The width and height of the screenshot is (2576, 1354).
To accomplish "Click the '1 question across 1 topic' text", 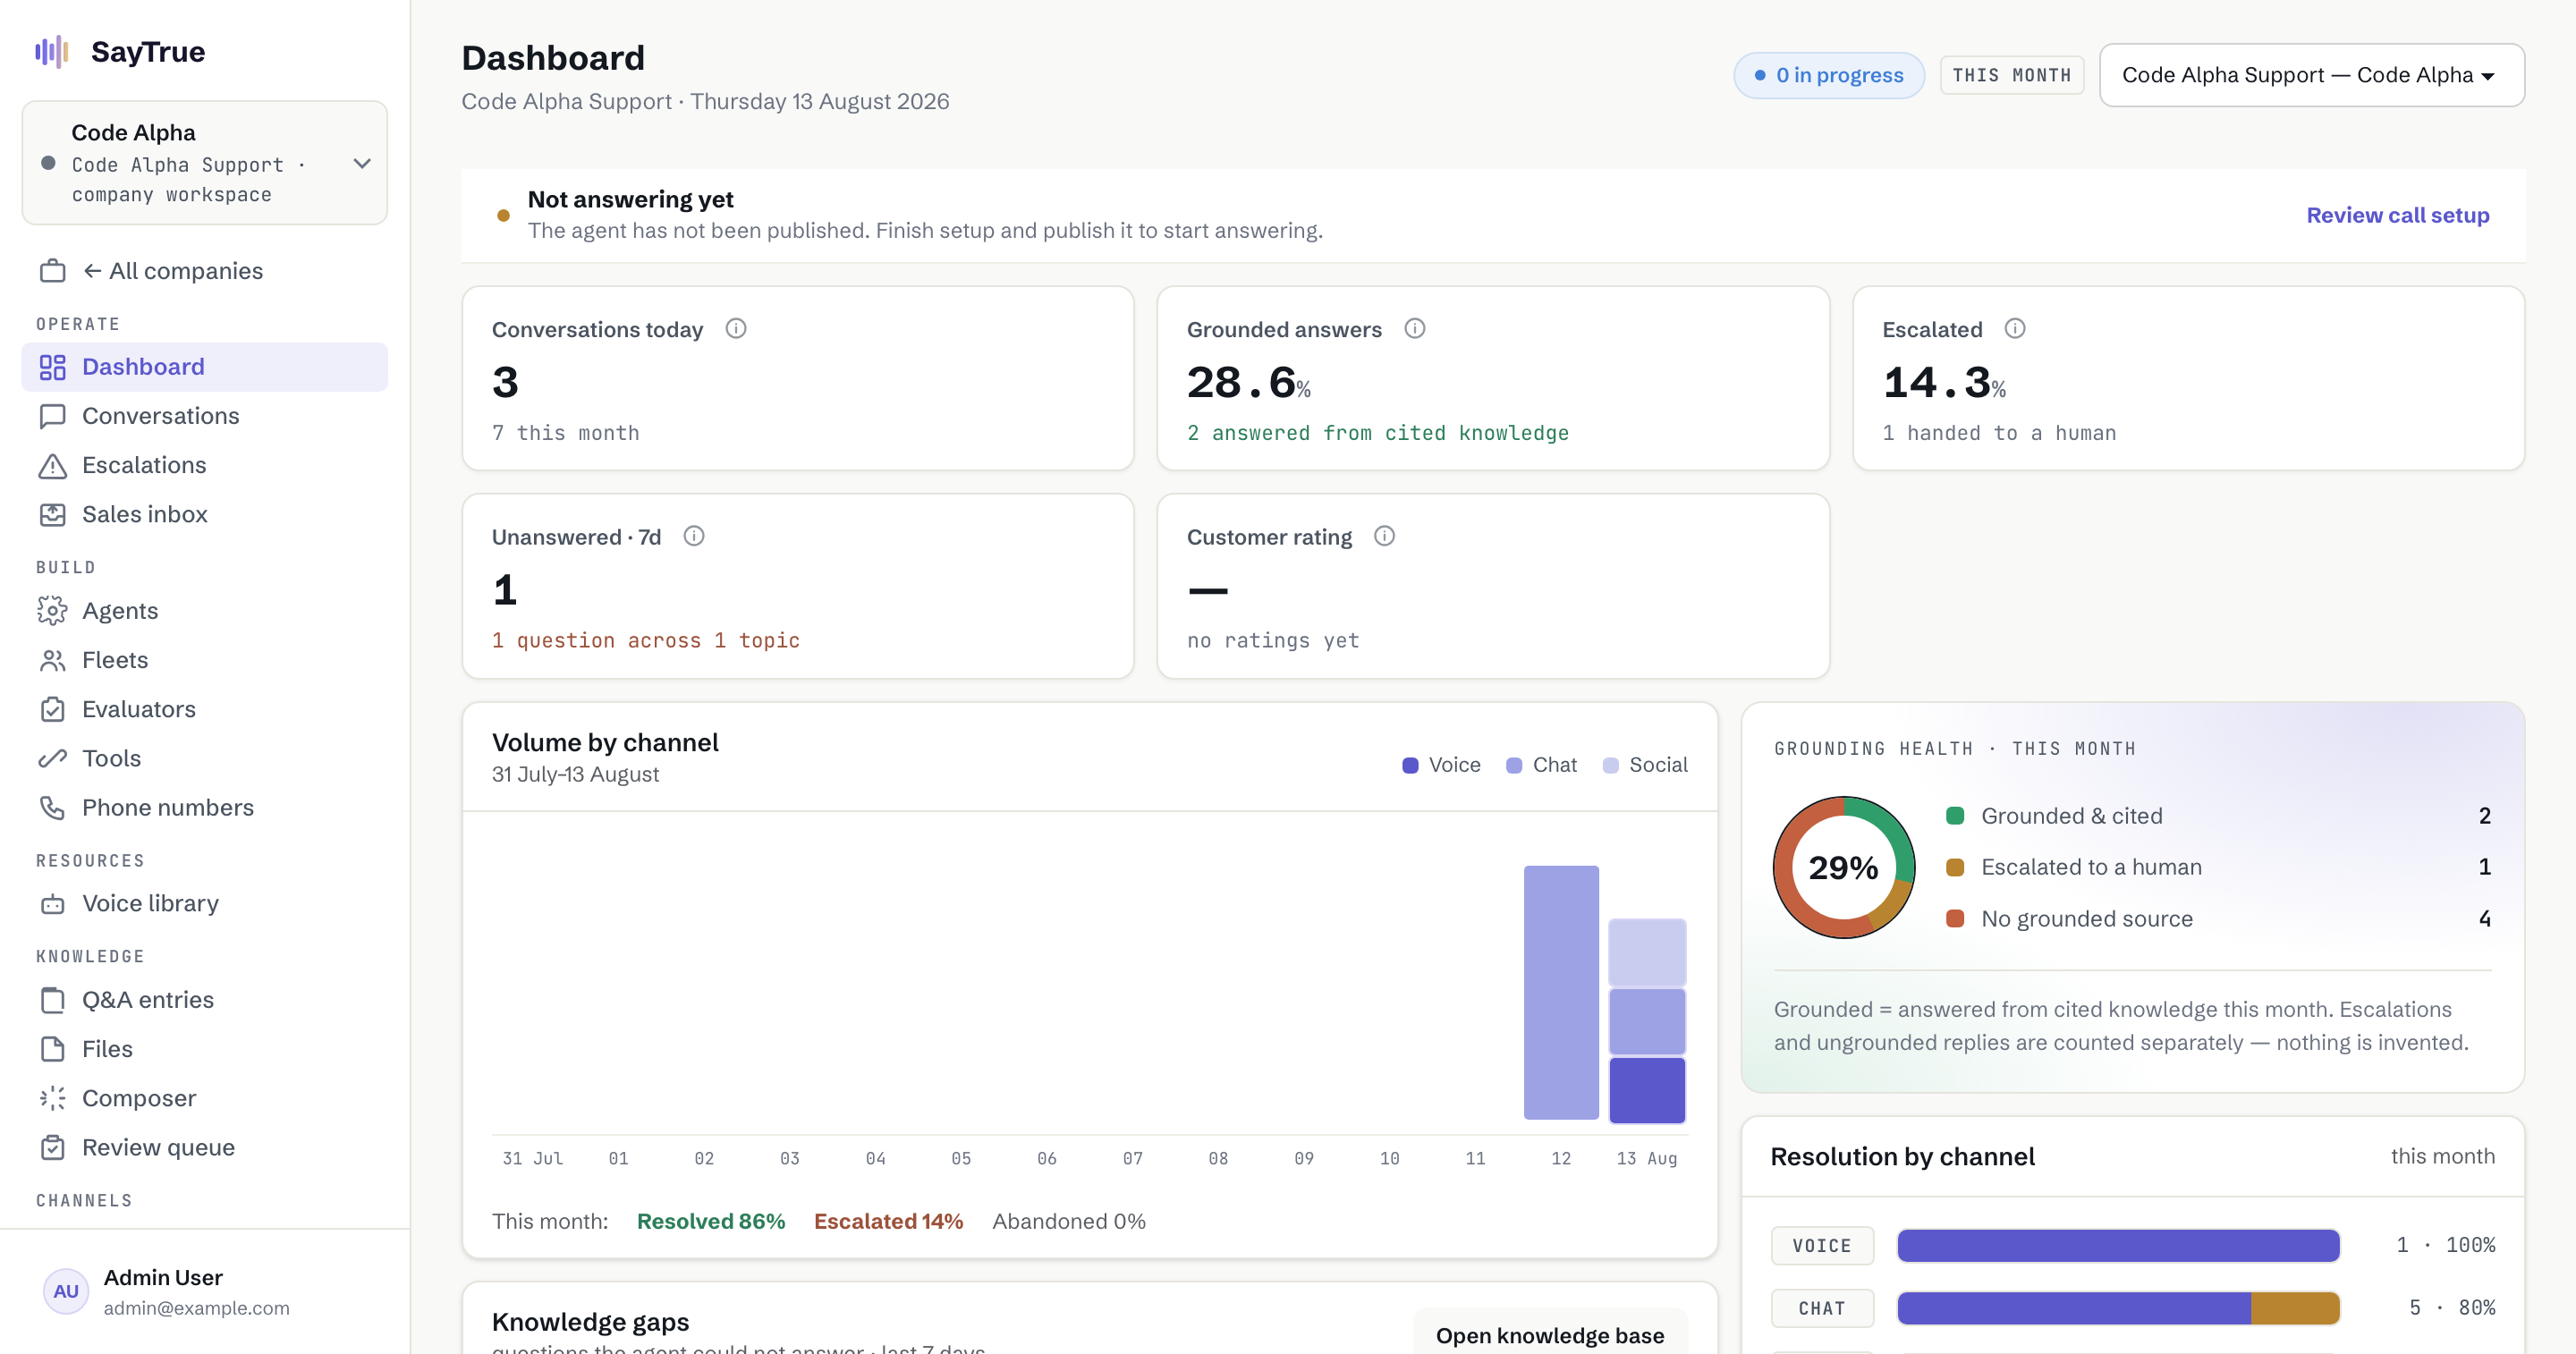I will (646, 640).
